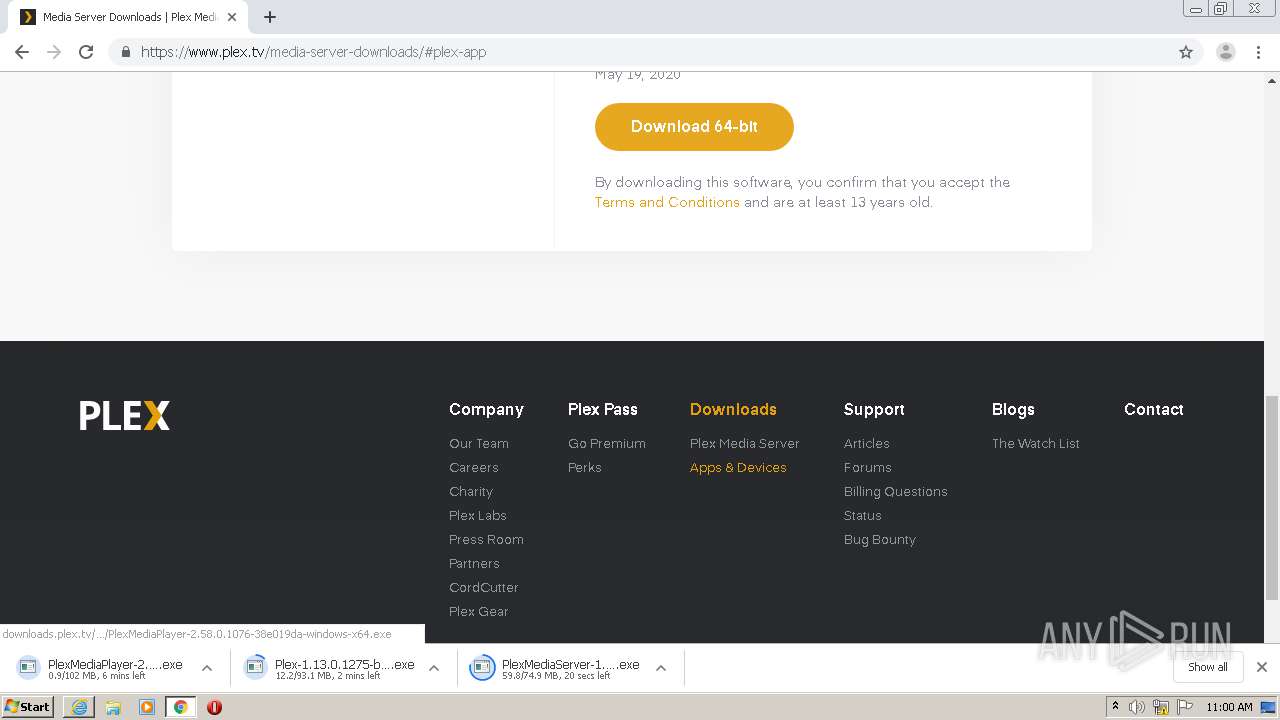Screen dimensions: 1280x720
Task: Expand Plex-1.13.0.1275 download options chevron
Action: point(434,668)
